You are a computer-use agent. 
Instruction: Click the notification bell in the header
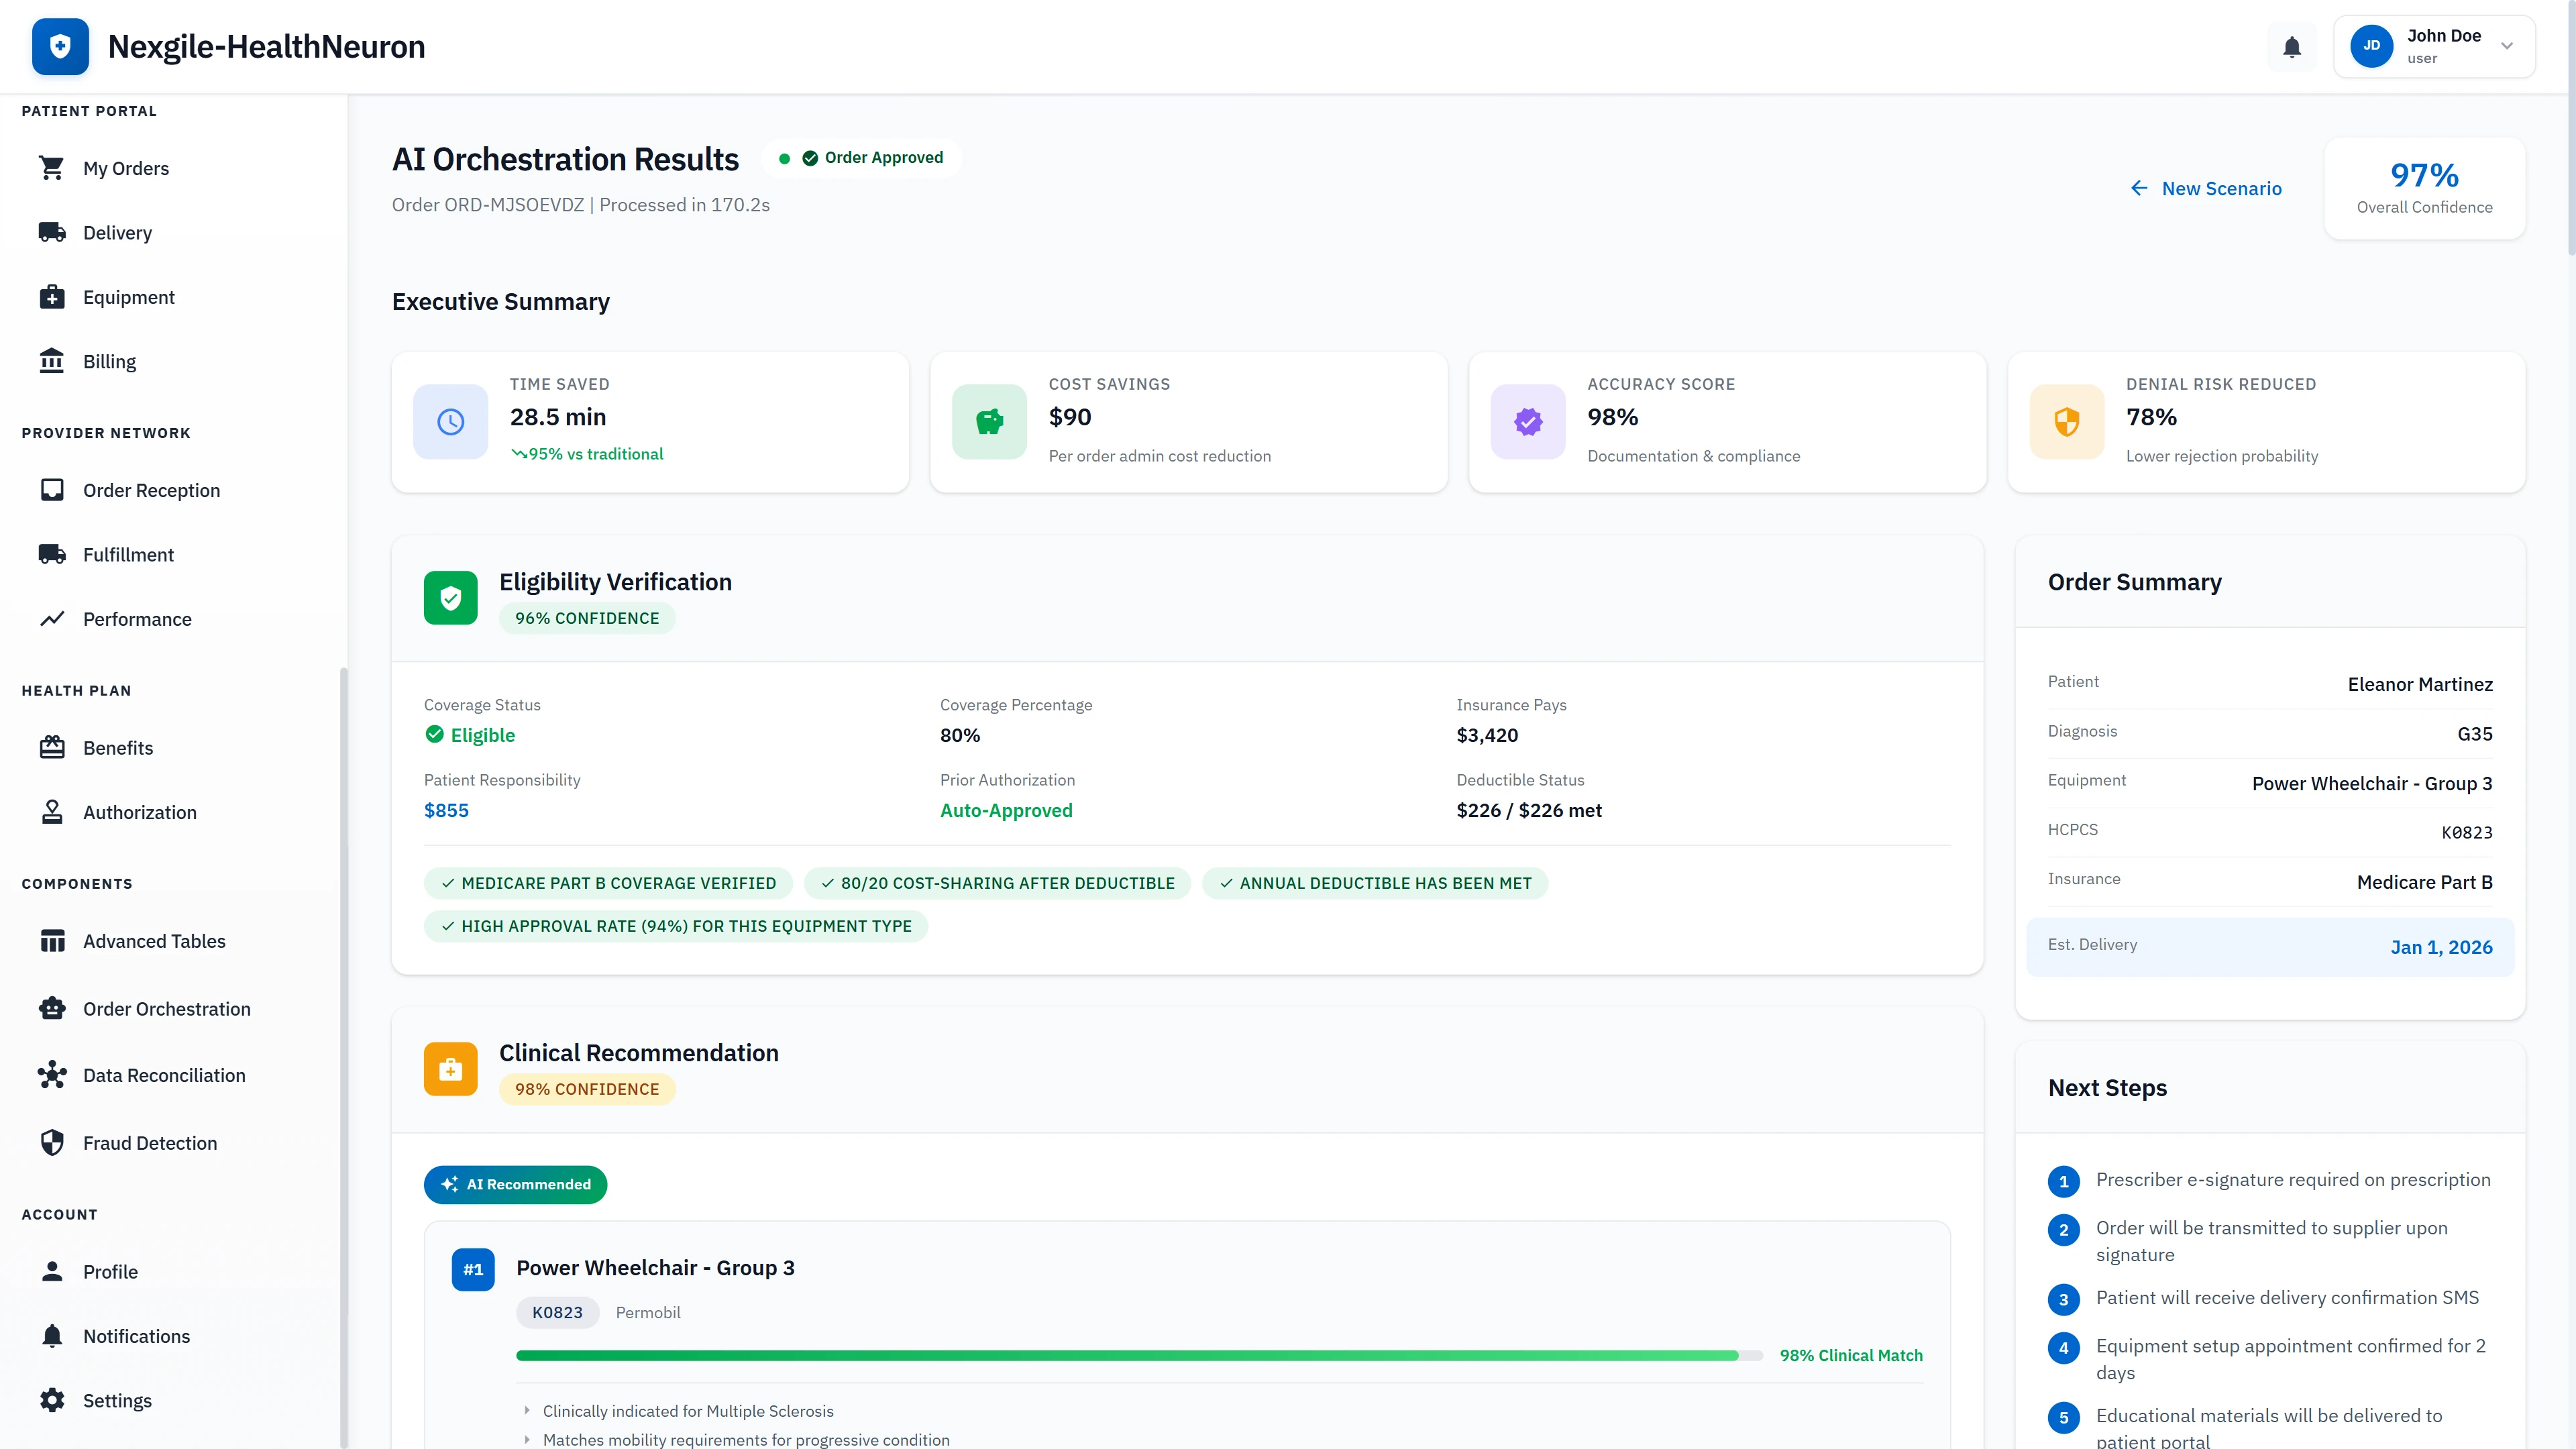[2291, 46]
